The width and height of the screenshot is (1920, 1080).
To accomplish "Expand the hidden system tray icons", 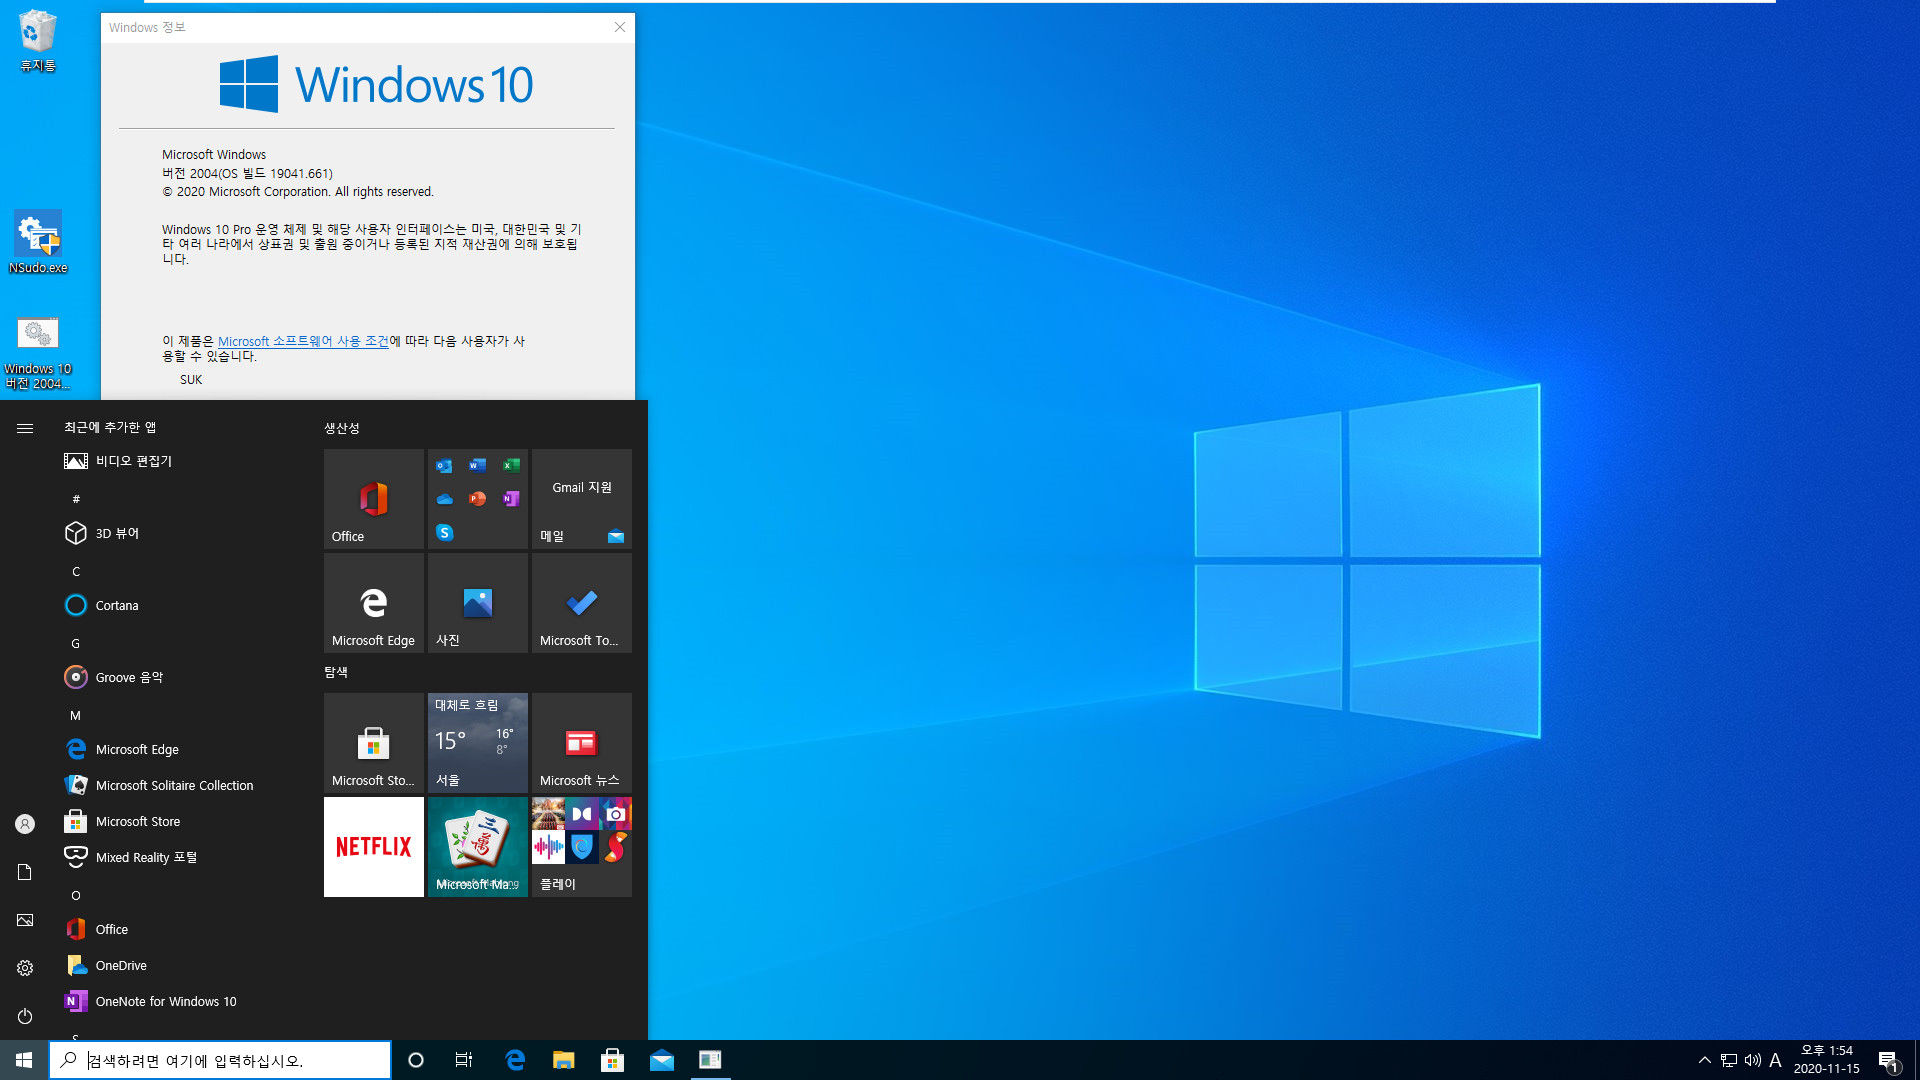I will pyautogui.click(x=1705, y=1060).
